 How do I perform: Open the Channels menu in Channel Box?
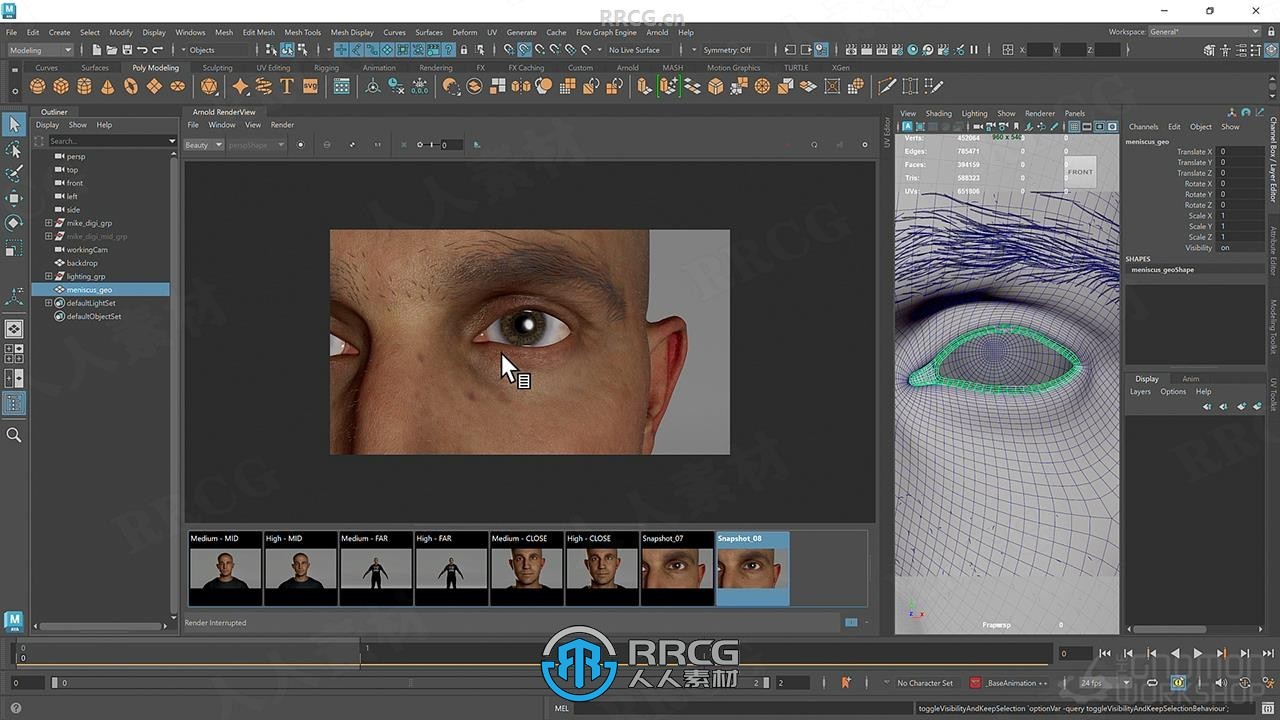coord(1143,127)
